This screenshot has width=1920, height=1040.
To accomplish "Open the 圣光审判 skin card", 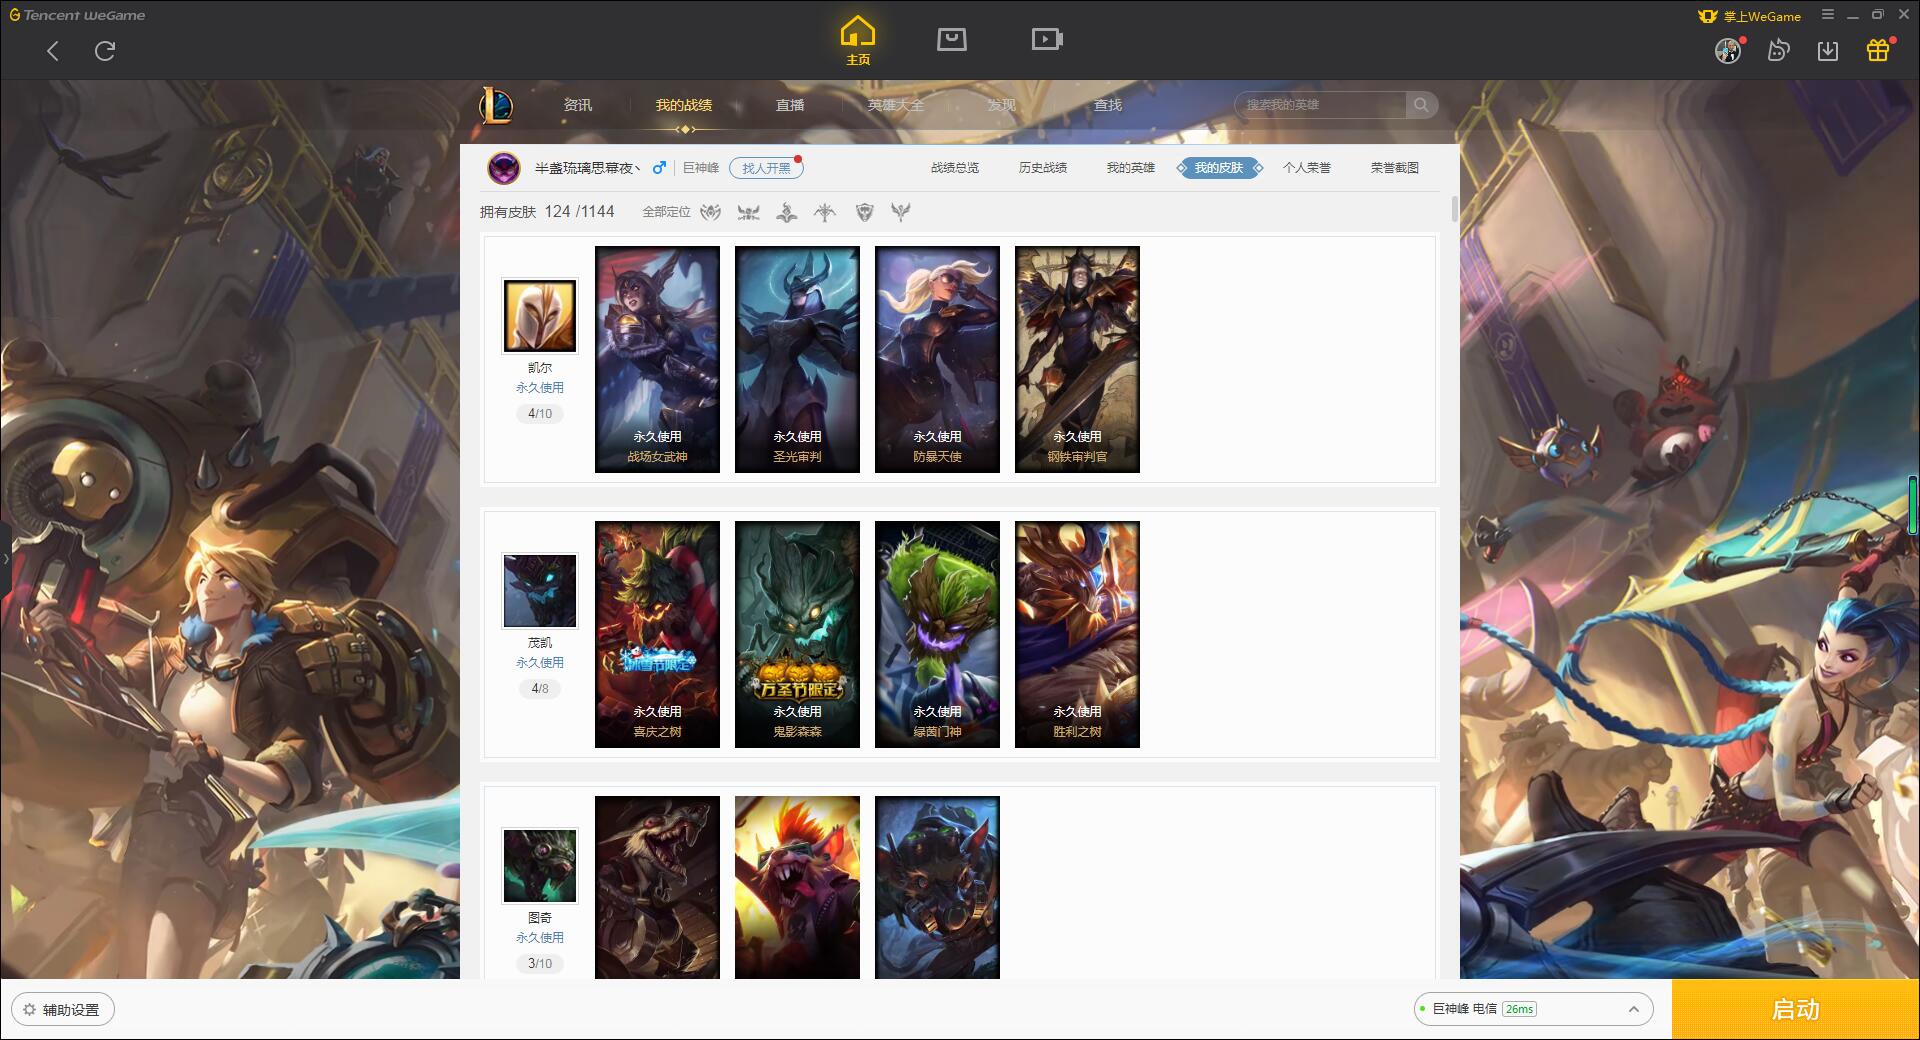I will tap(797, 359).
